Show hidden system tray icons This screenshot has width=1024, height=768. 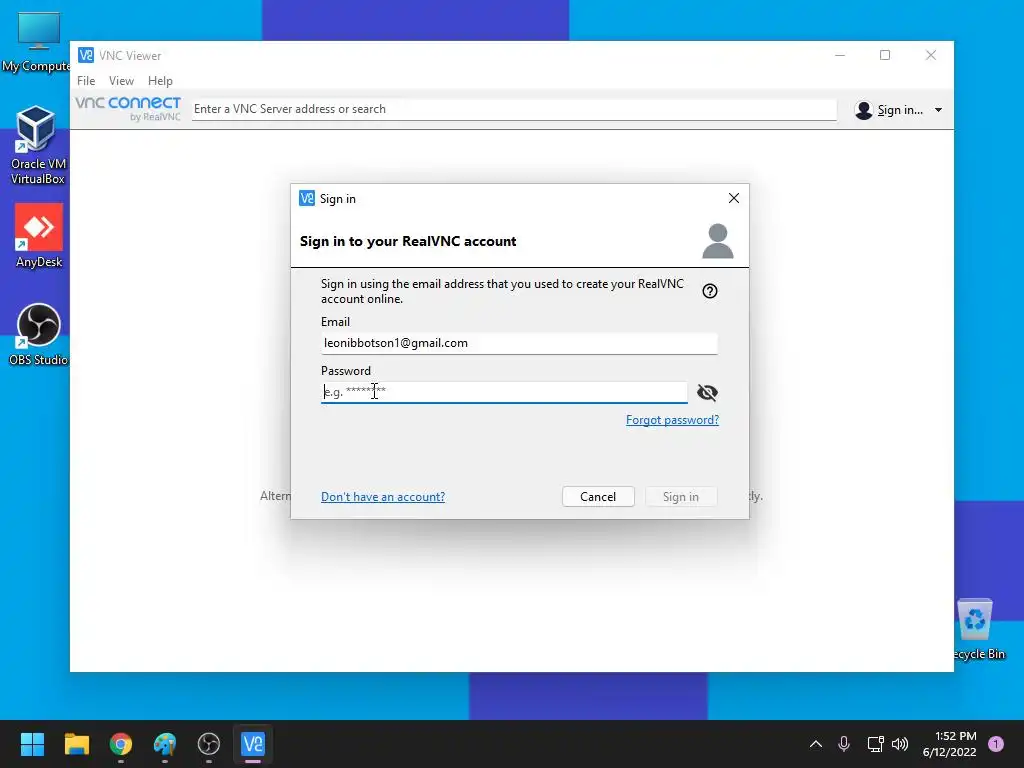816,744
